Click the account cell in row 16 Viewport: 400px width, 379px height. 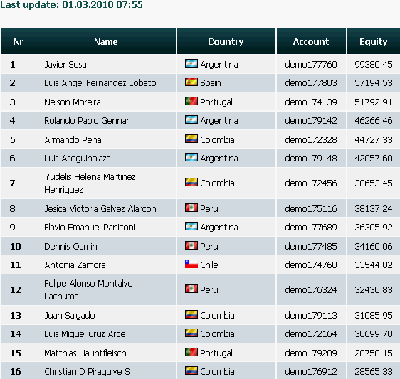[x=311, y=371]
